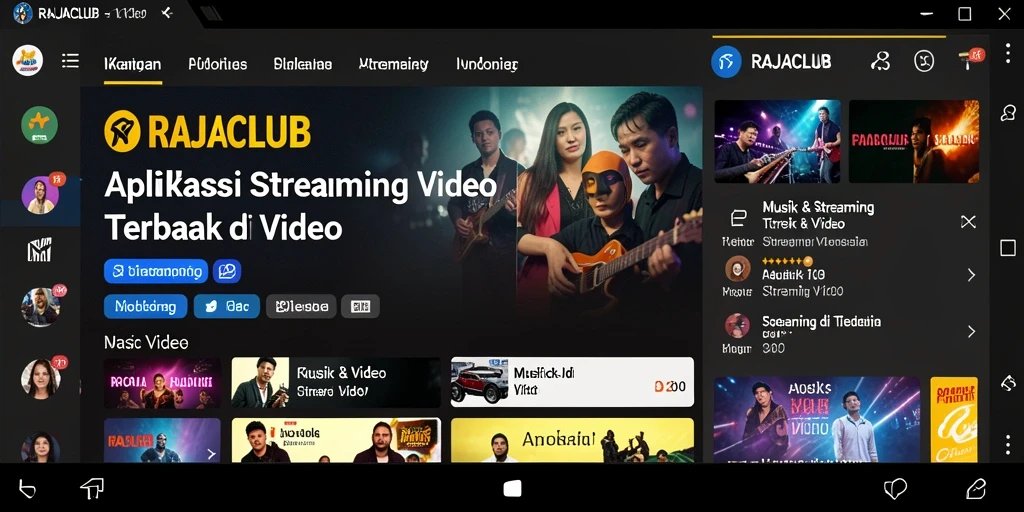Click the list icon beside Musik & Streaming
This screenshot has height=512, width=1024.
coord(738,217)
